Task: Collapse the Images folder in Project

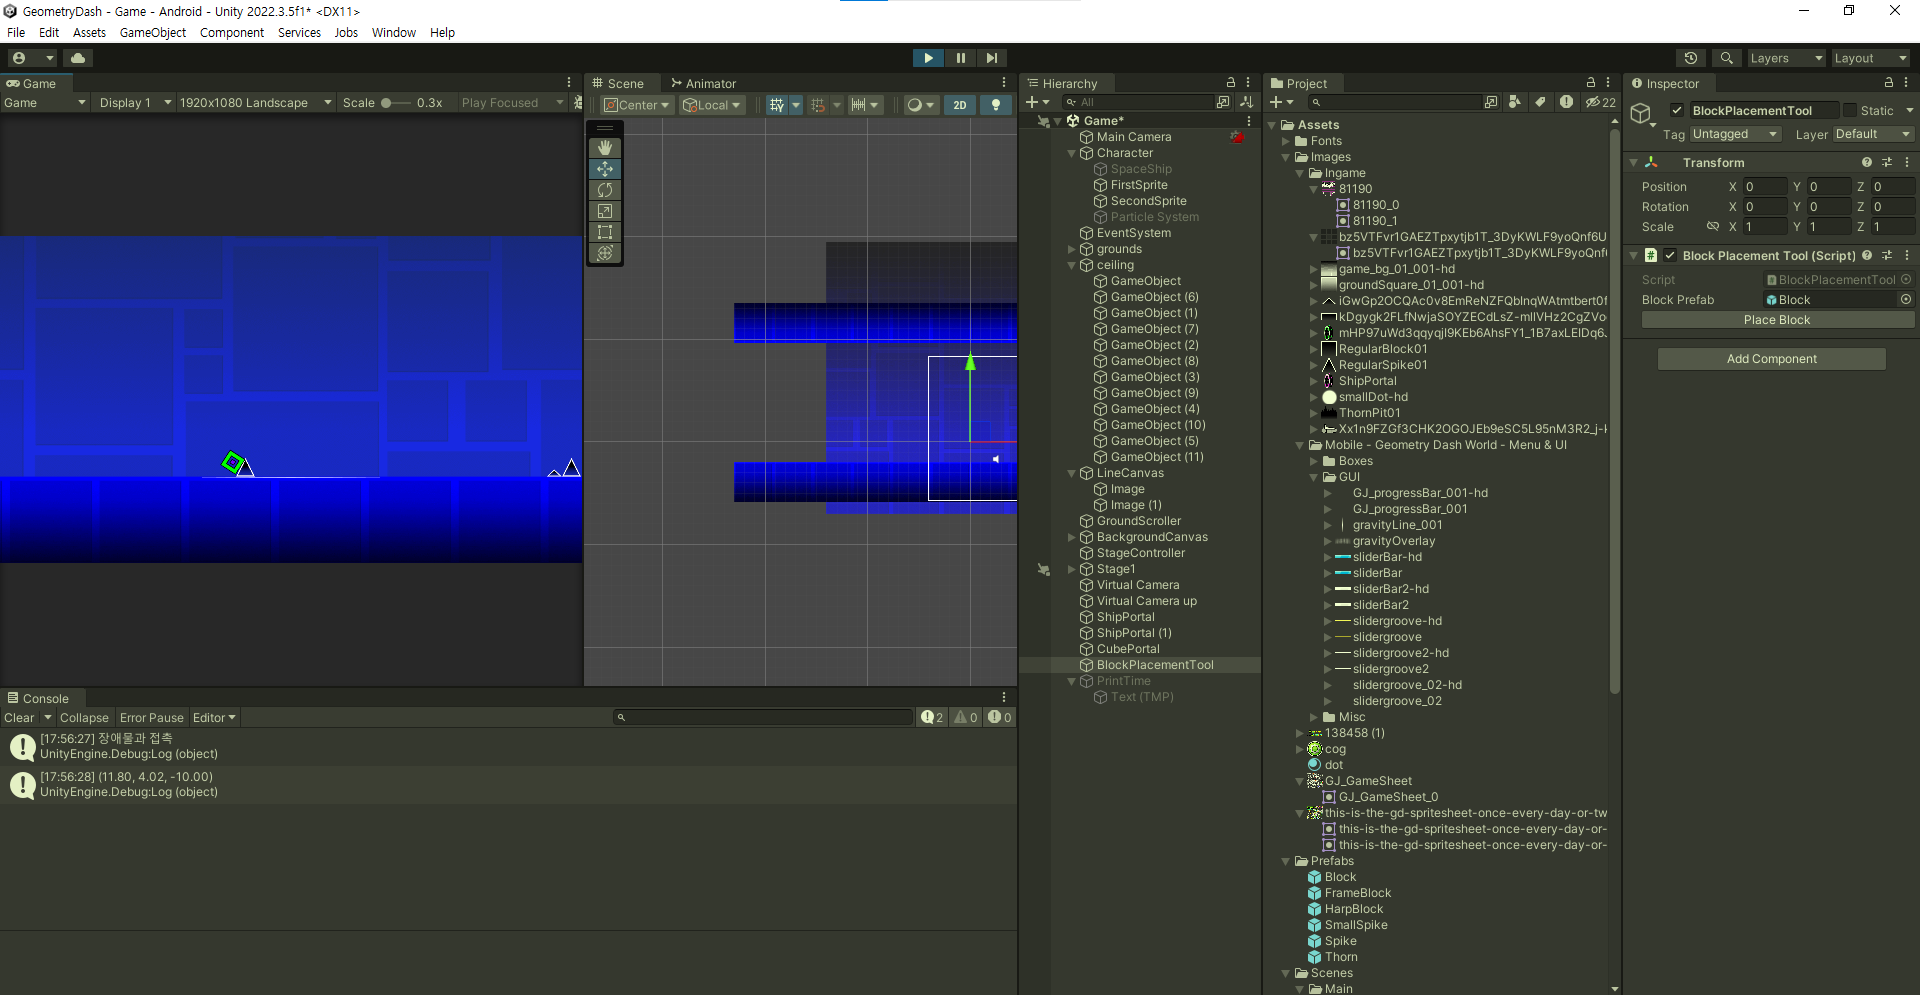Action: (x=1286, y=157)
